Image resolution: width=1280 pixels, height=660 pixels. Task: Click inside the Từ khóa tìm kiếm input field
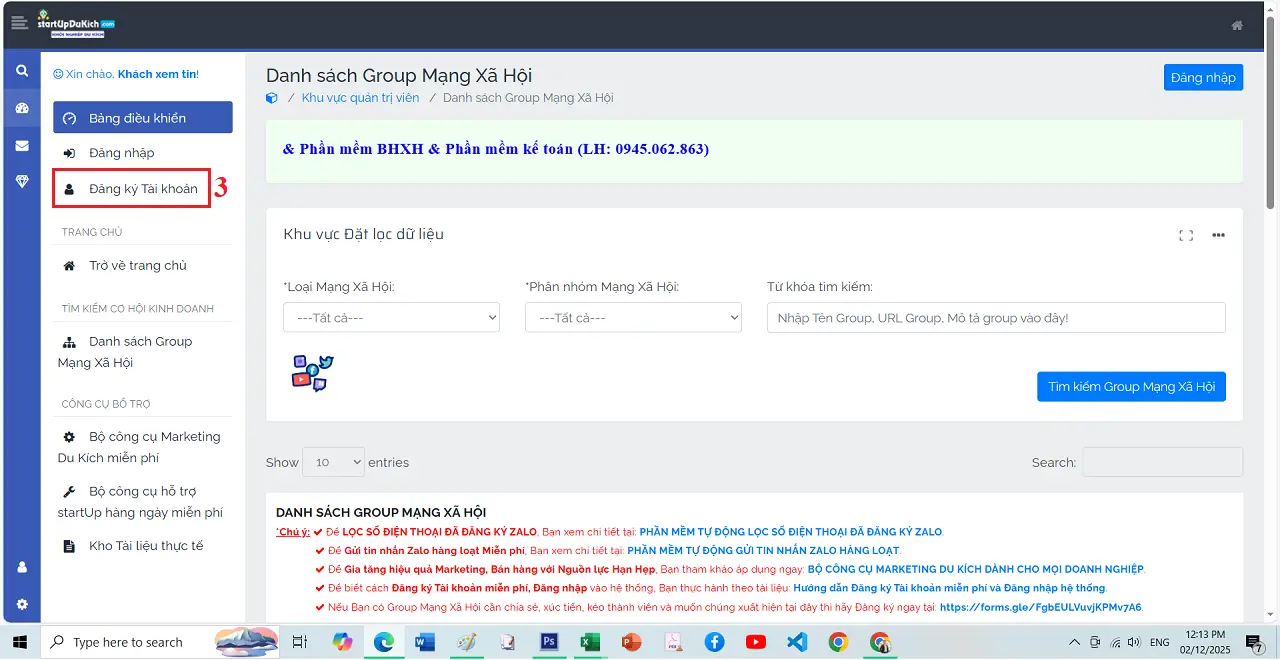995,317
